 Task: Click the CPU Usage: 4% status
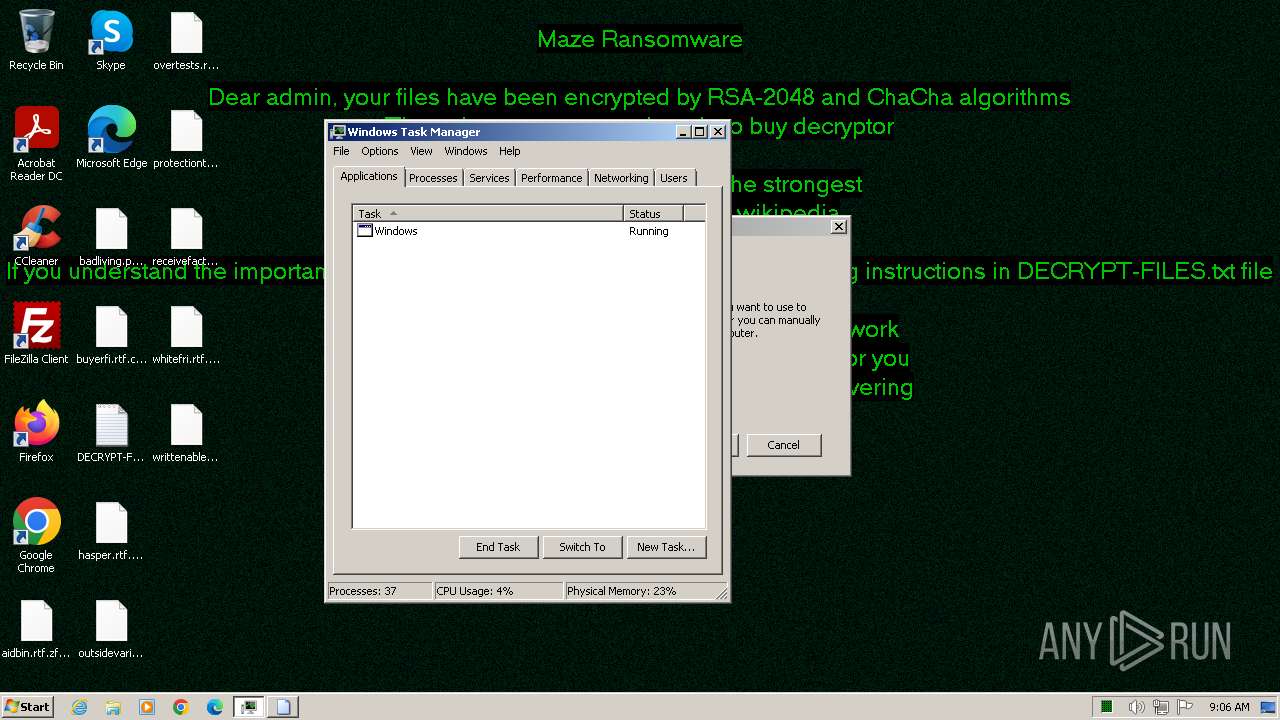(498, 591)
